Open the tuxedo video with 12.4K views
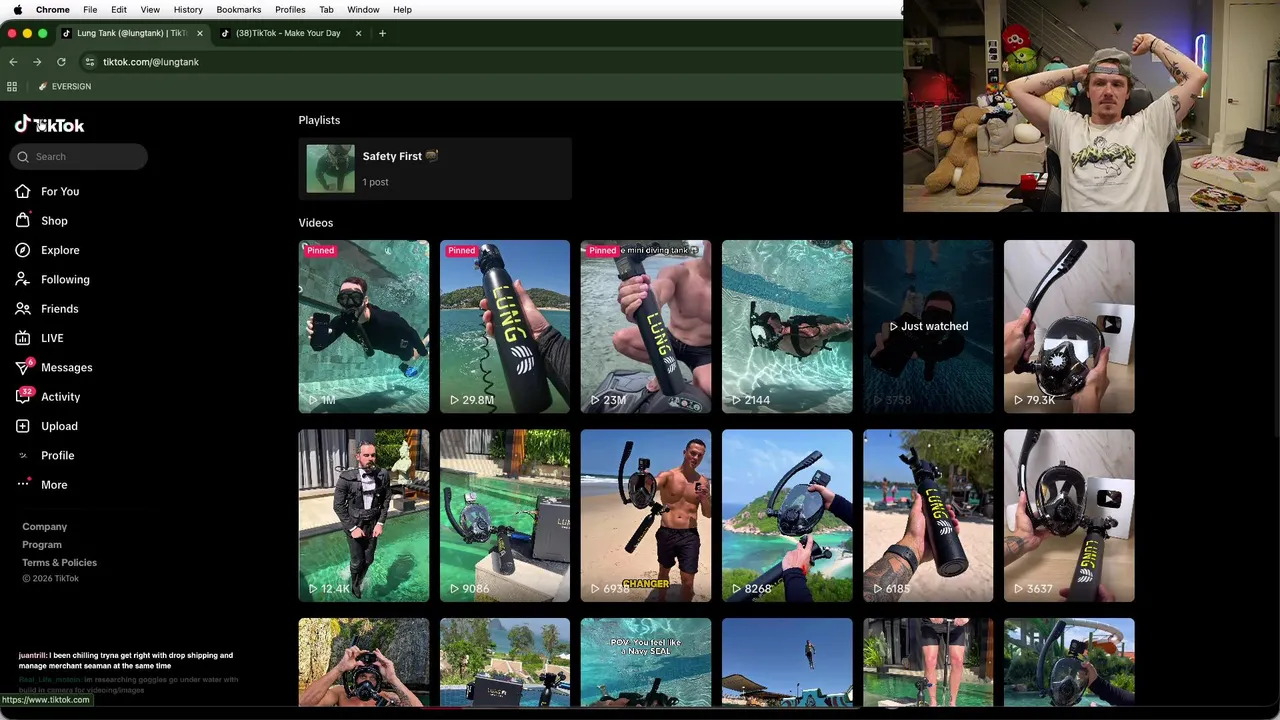 (x=364, y=516)
